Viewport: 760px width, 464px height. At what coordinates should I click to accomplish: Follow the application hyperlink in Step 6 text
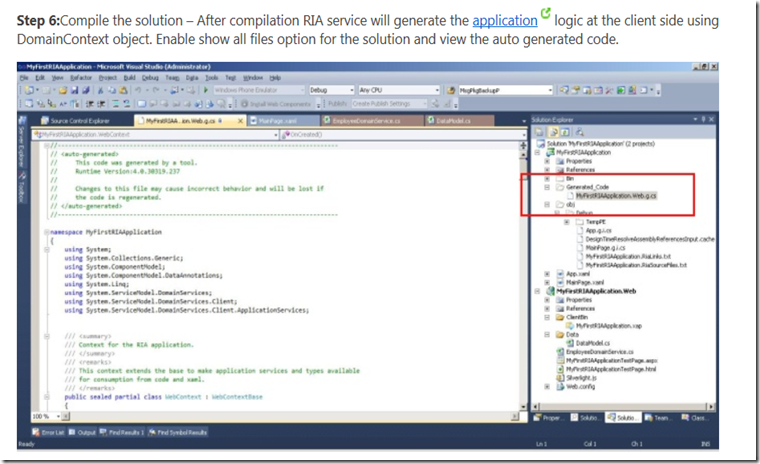click(505, 21)
